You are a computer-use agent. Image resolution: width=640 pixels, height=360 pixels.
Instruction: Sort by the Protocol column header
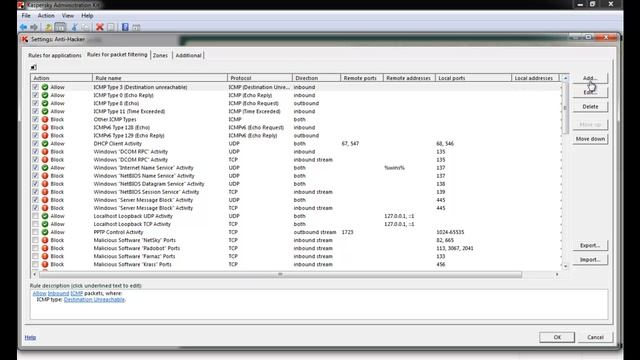[x=260, y=78]
